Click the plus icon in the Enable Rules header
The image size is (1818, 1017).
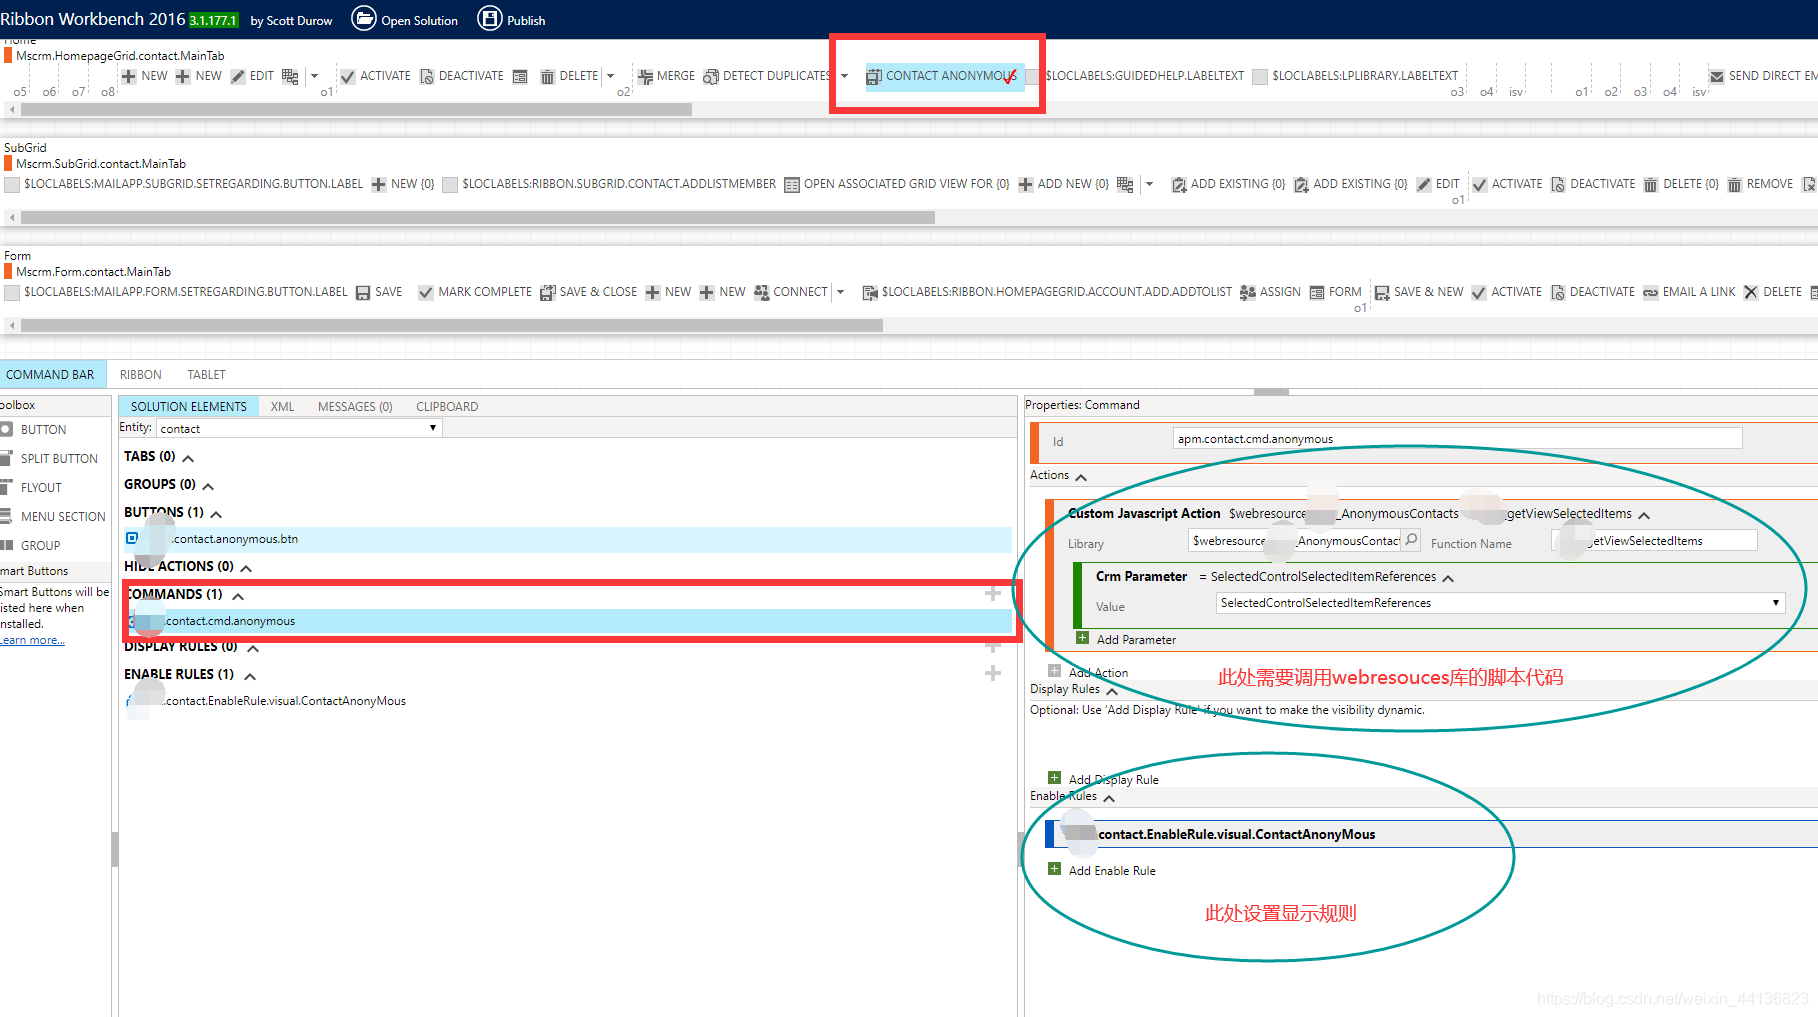coord(993,674)
